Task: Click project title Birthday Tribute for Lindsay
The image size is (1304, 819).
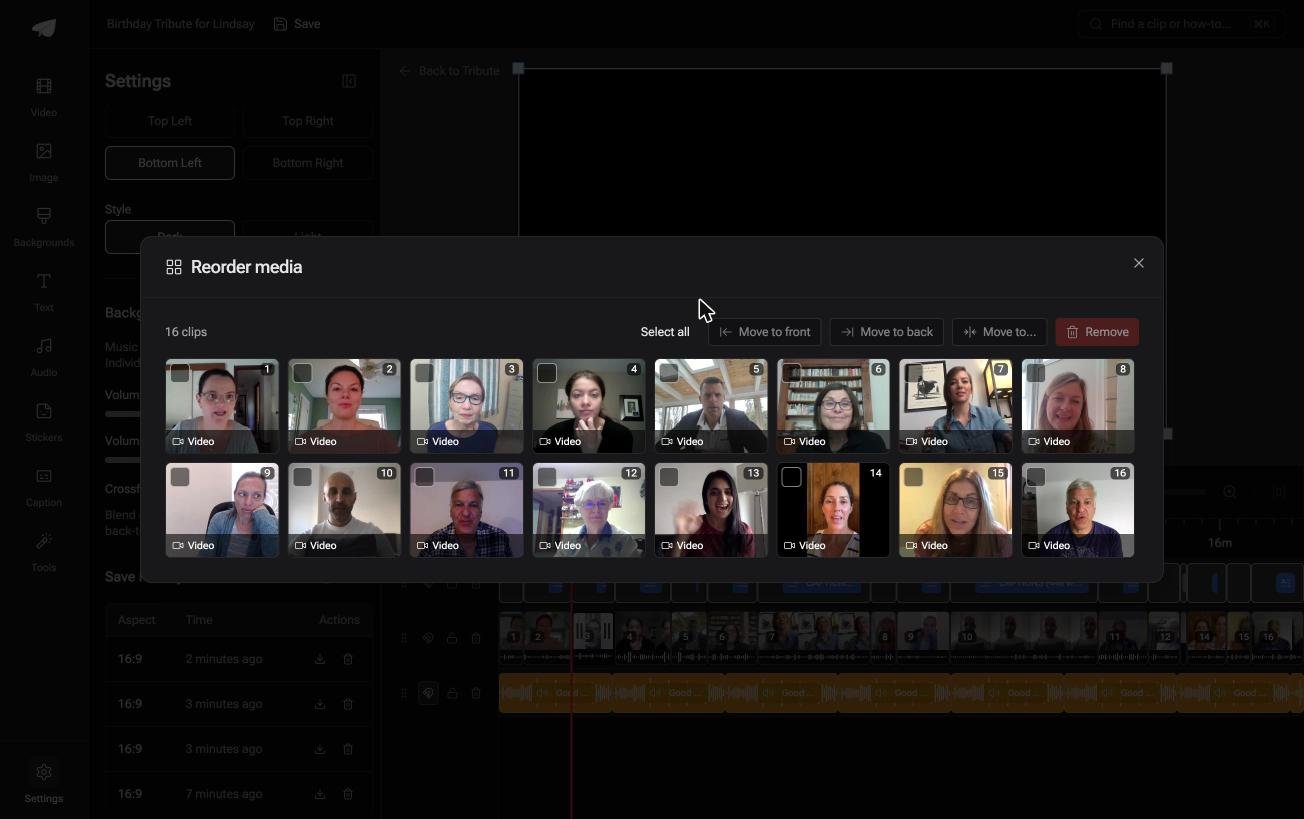Action: [x=181, y=24]
